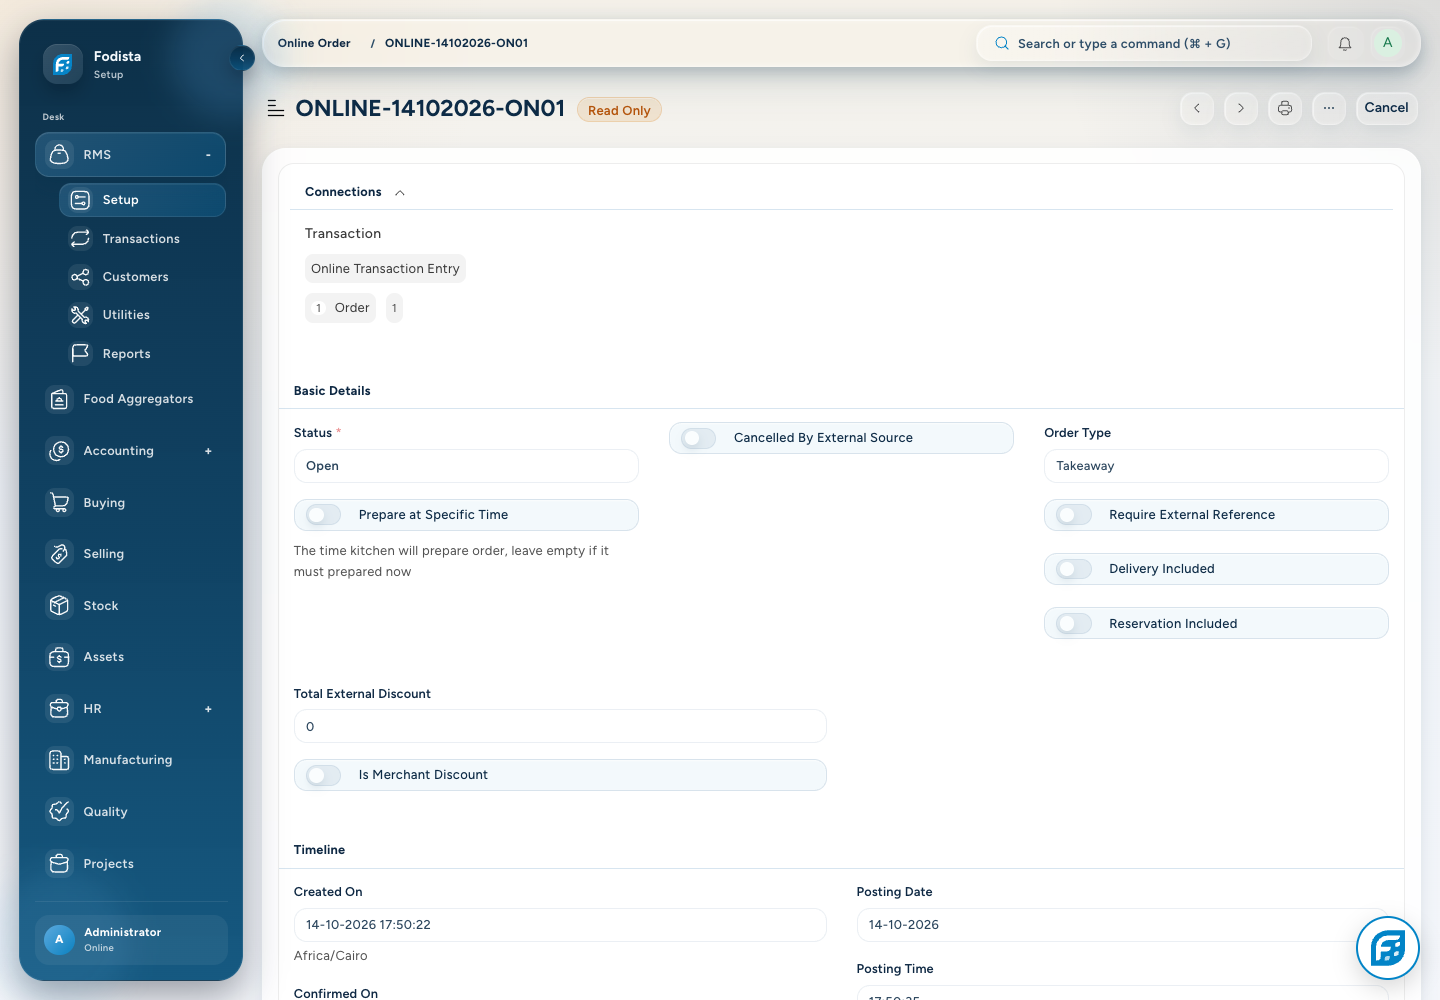Focus the search or command bar
This screenshot has height=1000, width=1440.
1144,43
